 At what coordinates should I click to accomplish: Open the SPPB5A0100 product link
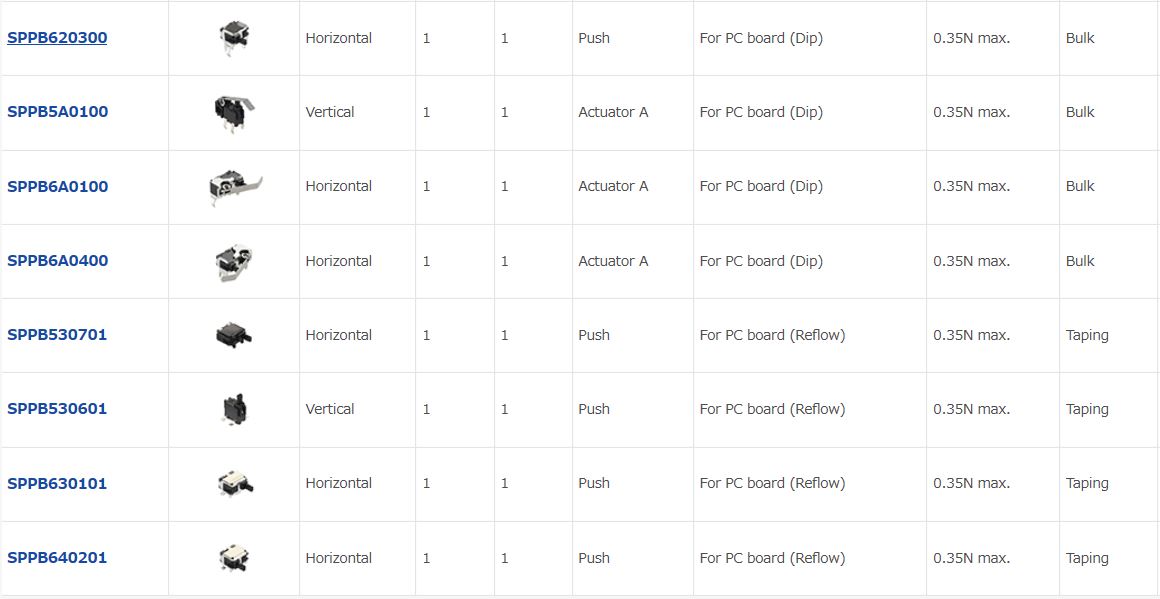pos(58,112)
